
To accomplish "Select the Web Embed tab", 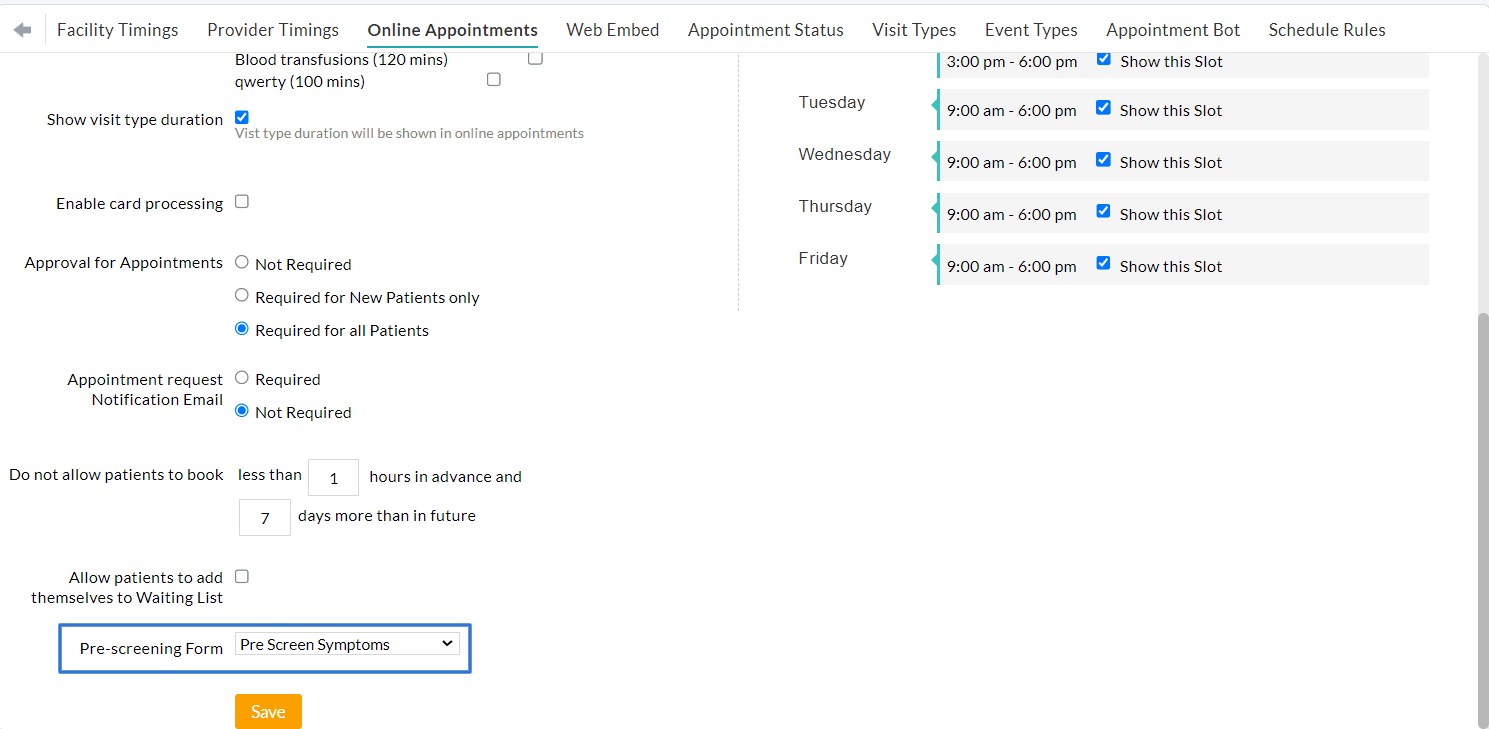I will 612,29.
